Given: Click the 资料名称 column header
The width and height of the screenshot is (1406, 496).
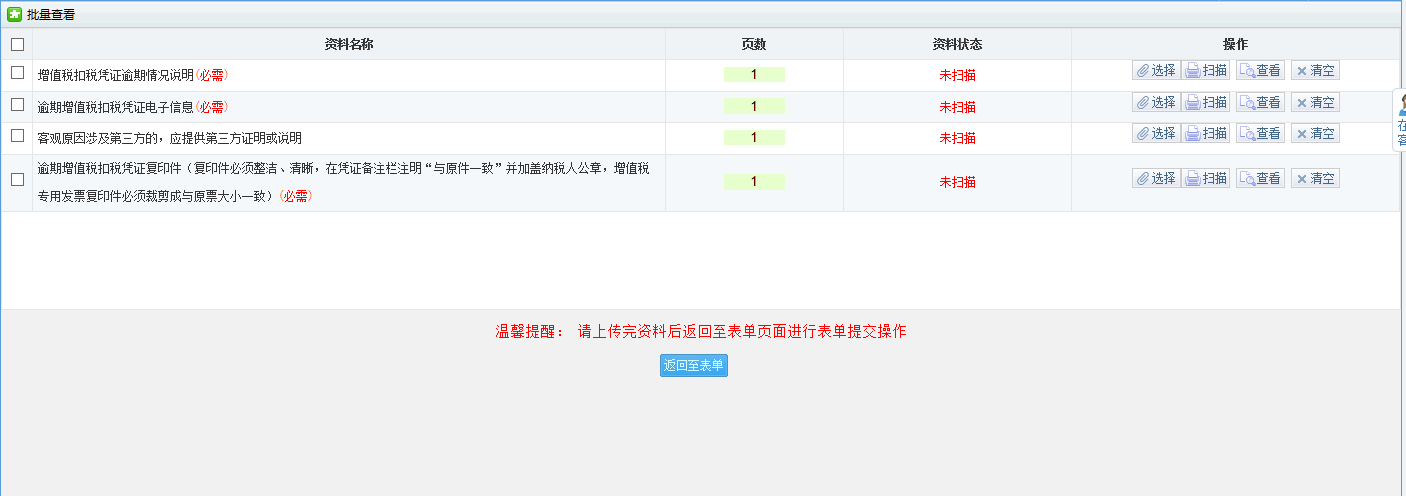Looking at the screenshot, I should (349, 44).
